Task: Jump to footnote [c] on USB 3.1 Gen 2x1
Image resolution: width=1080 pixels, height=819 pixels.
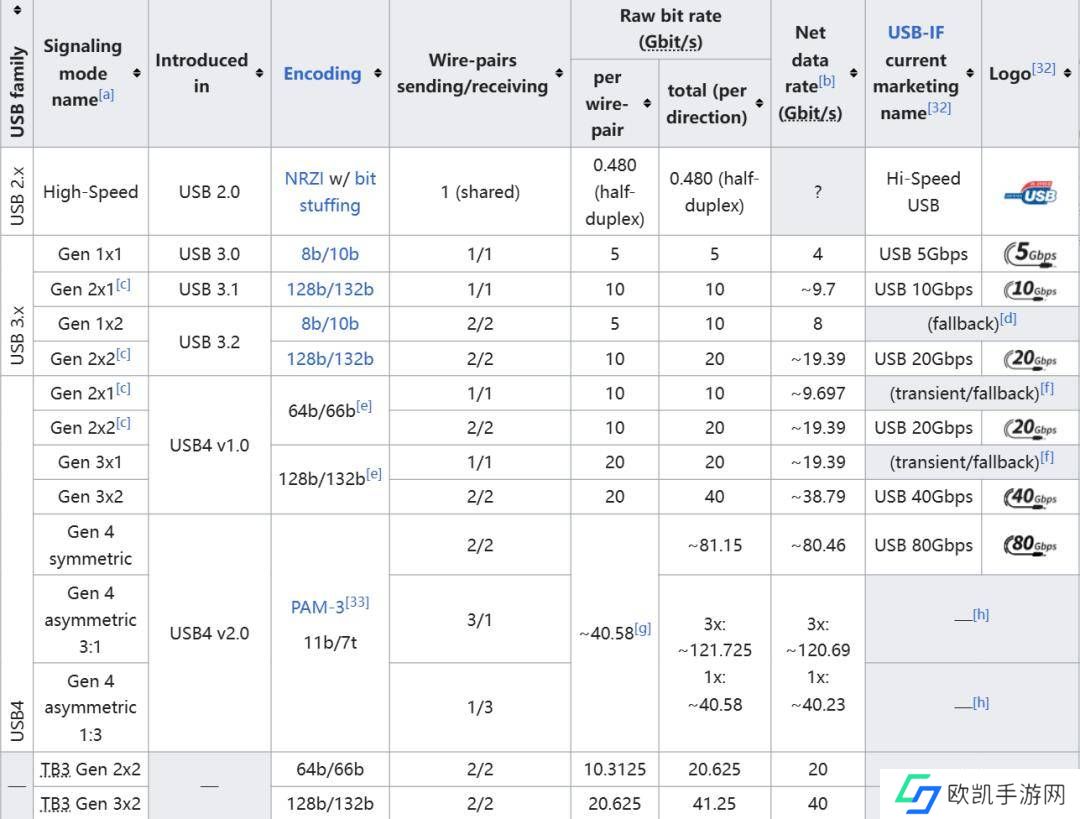Action: click(x=123, y=284)
